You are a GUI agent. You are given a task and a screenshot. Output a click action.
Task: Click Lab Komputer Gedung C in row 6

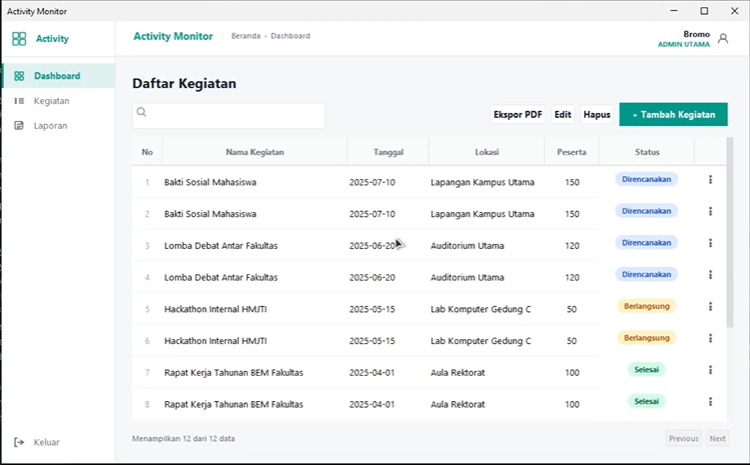(481, 341)
